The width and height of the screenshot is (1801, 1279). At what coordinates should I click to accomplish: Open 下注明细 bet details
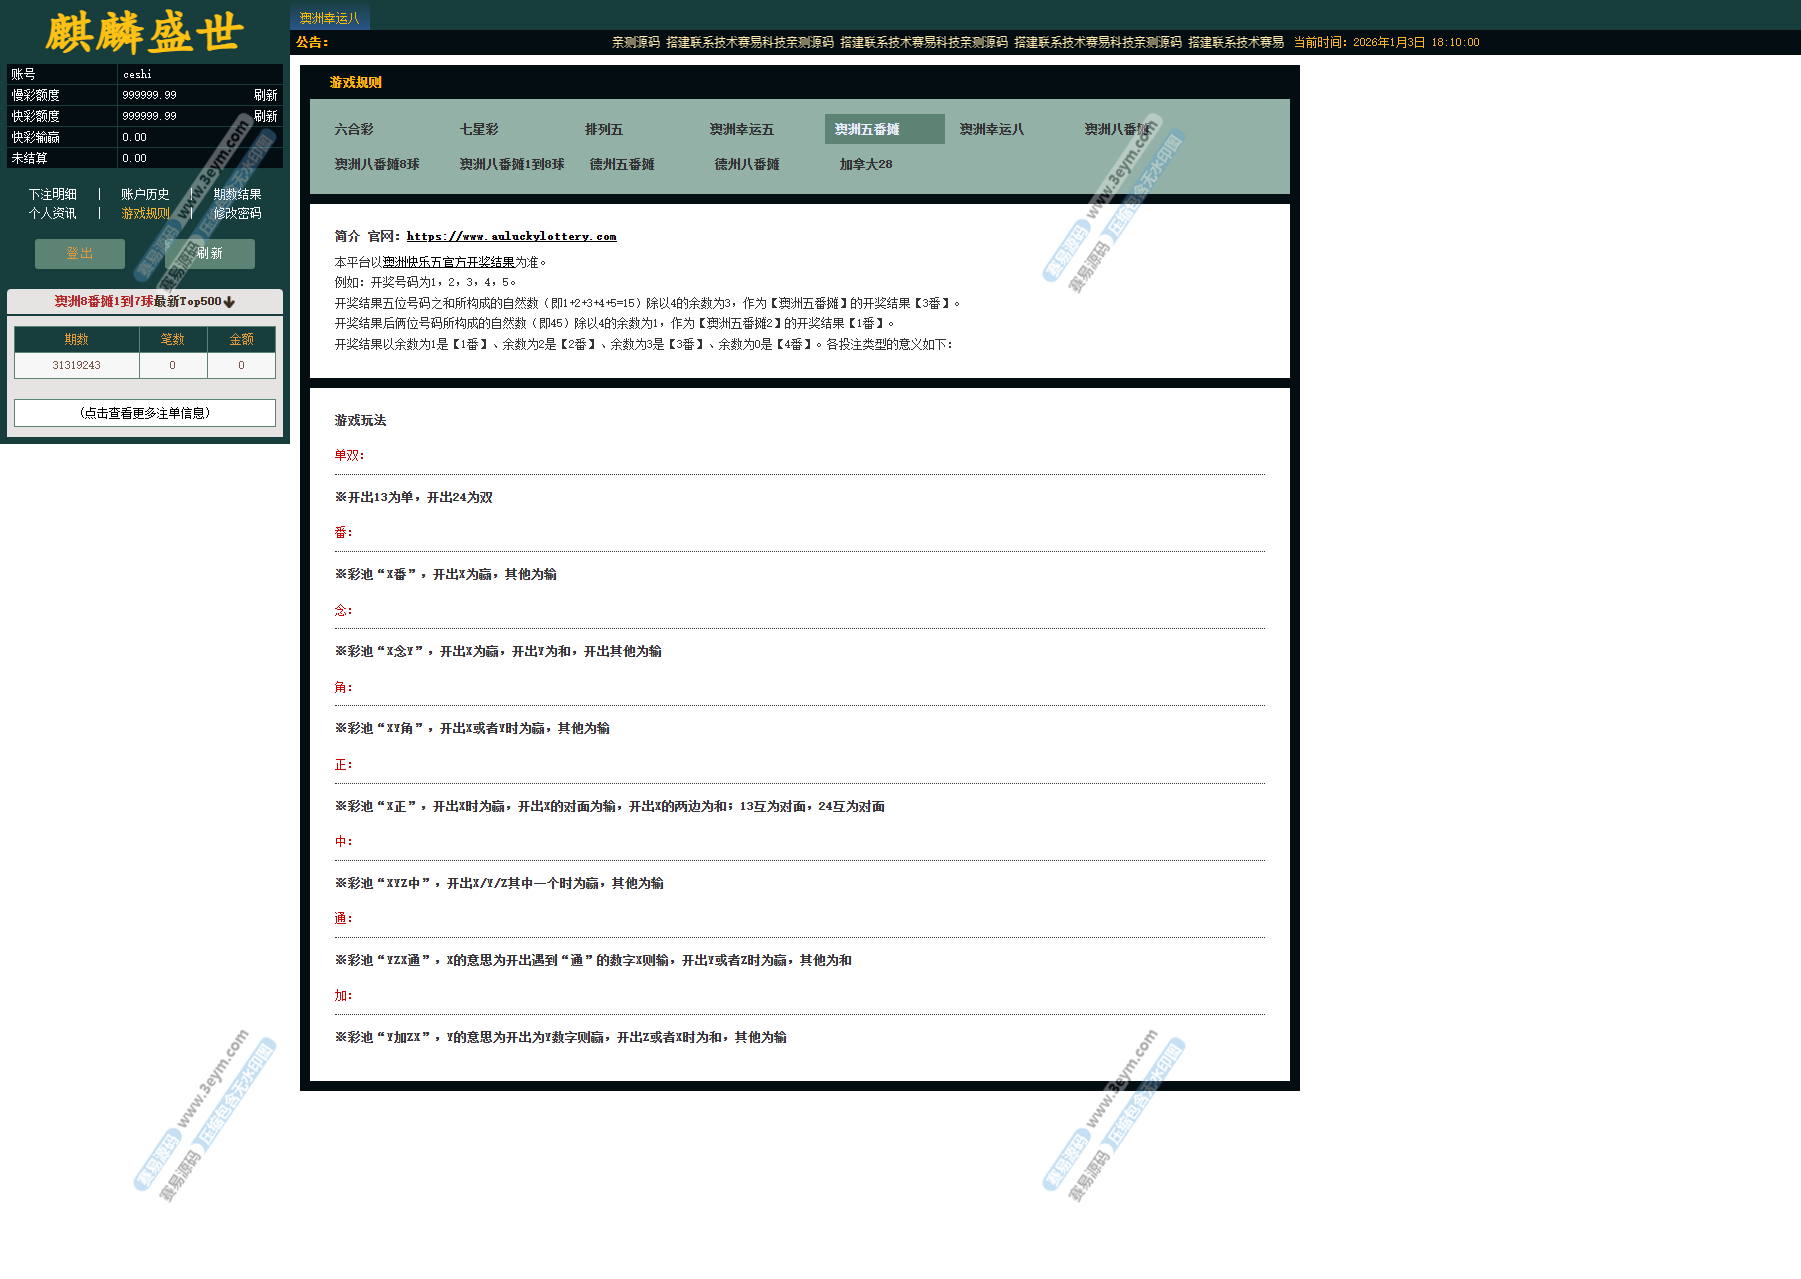52,194
